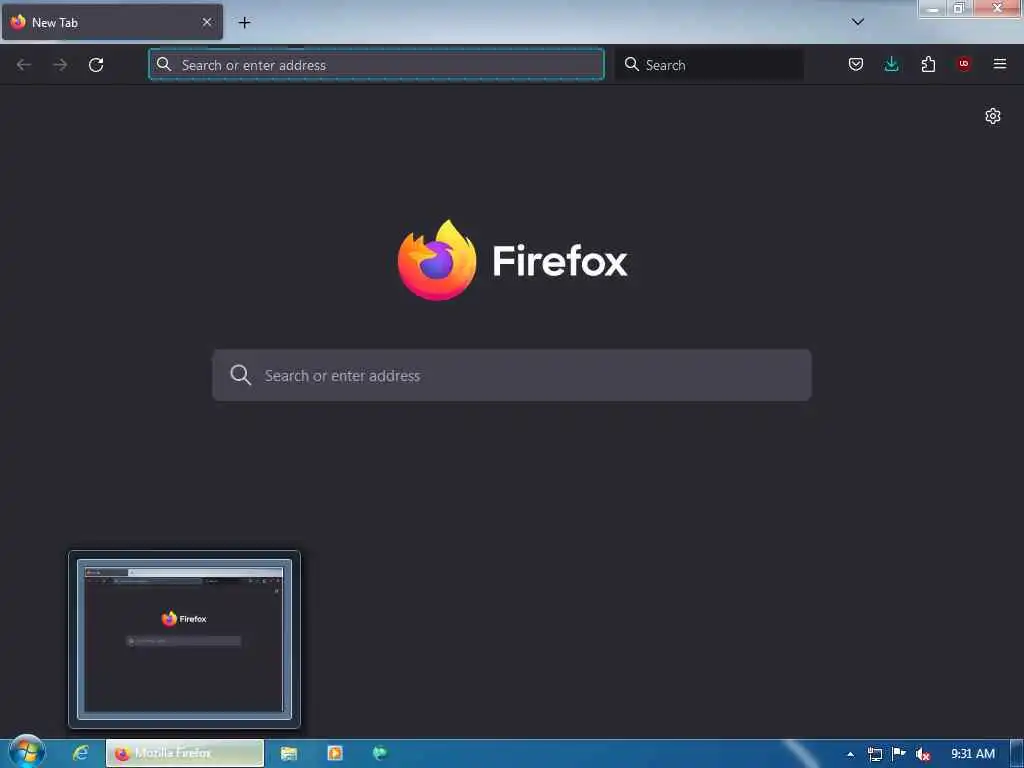1024x768 pixels.
Task: Click the green globe taskbar icon
Action: [x=379, y=754]
